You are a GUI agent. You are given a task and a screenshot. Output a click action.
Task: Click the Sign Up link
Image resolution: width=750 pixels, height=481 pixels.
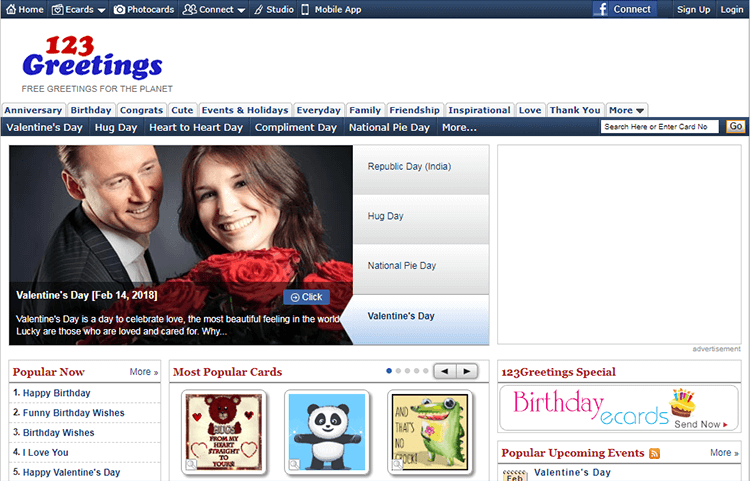pos(693,10)
